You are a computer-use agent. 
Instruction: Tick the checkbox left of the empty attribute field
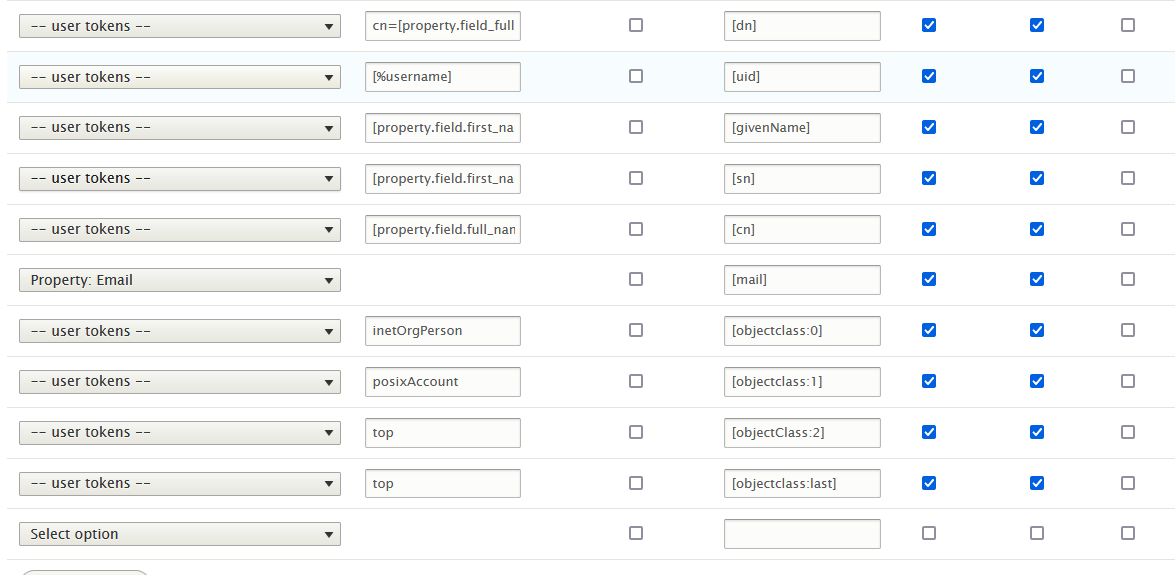pos(636,533)
